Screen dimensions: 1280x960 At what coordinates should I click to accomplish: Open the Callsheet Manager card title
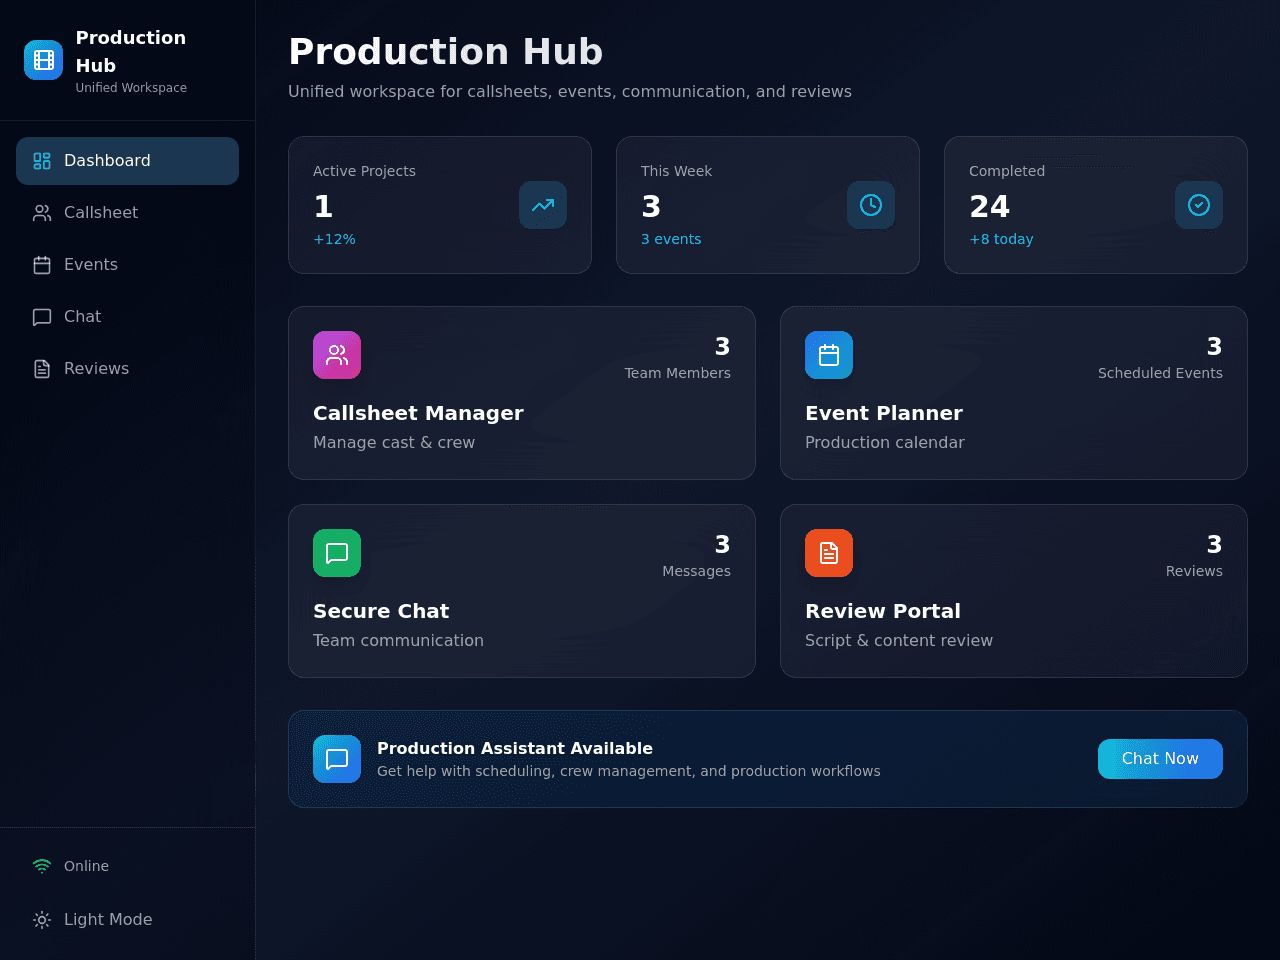[418, 413]
